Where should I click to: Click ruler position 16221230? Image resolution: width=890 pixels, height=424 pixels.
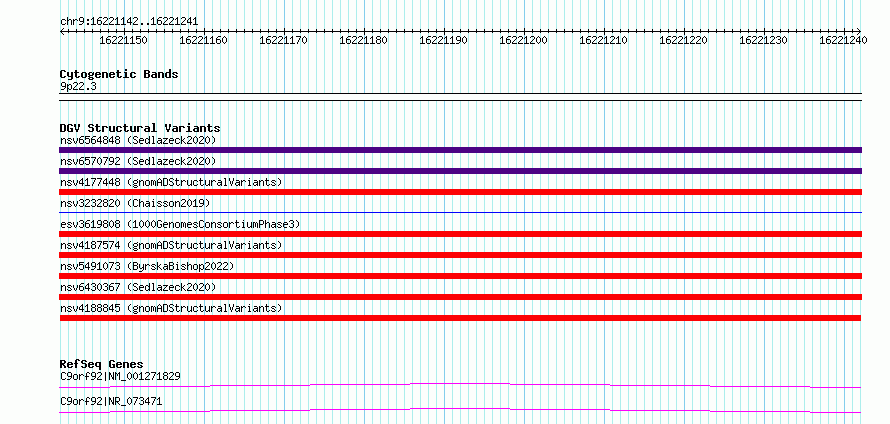tap(763, 40)
